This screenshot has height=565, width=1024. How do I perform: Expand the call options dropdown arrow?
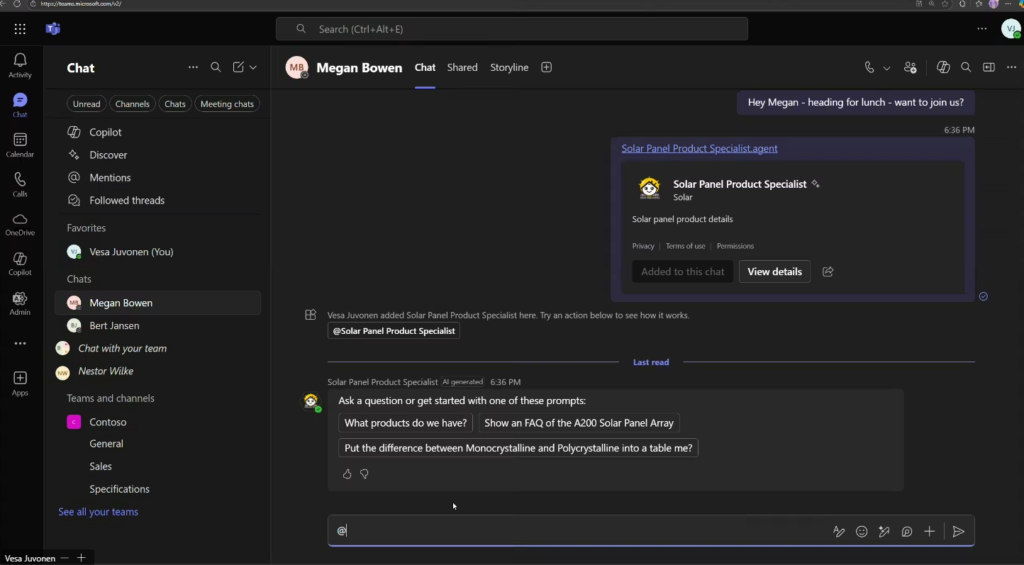[886, 68]
